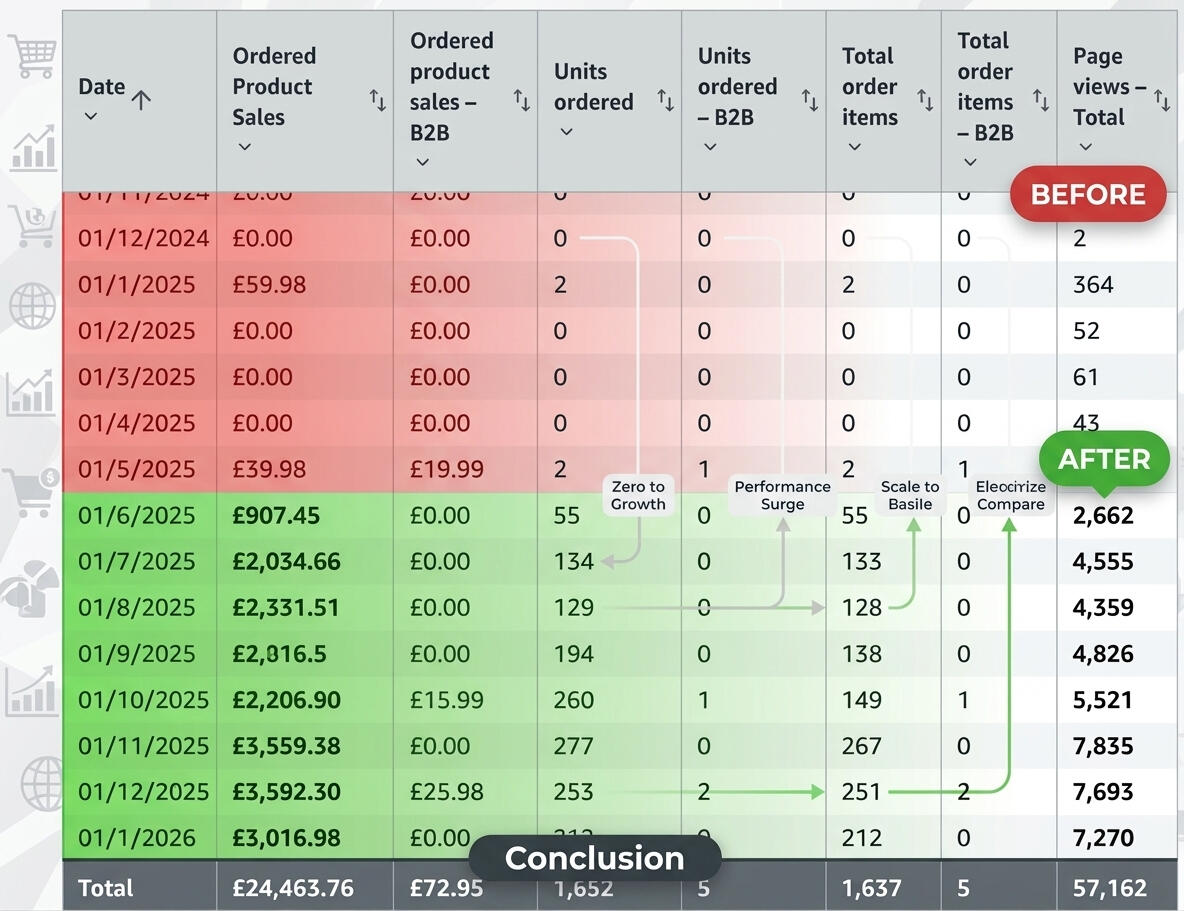Image resolution: width=1184 pixels, height=911 pixels.
Task: Click the Zero to Growth label
Action: tap(638, 495)
